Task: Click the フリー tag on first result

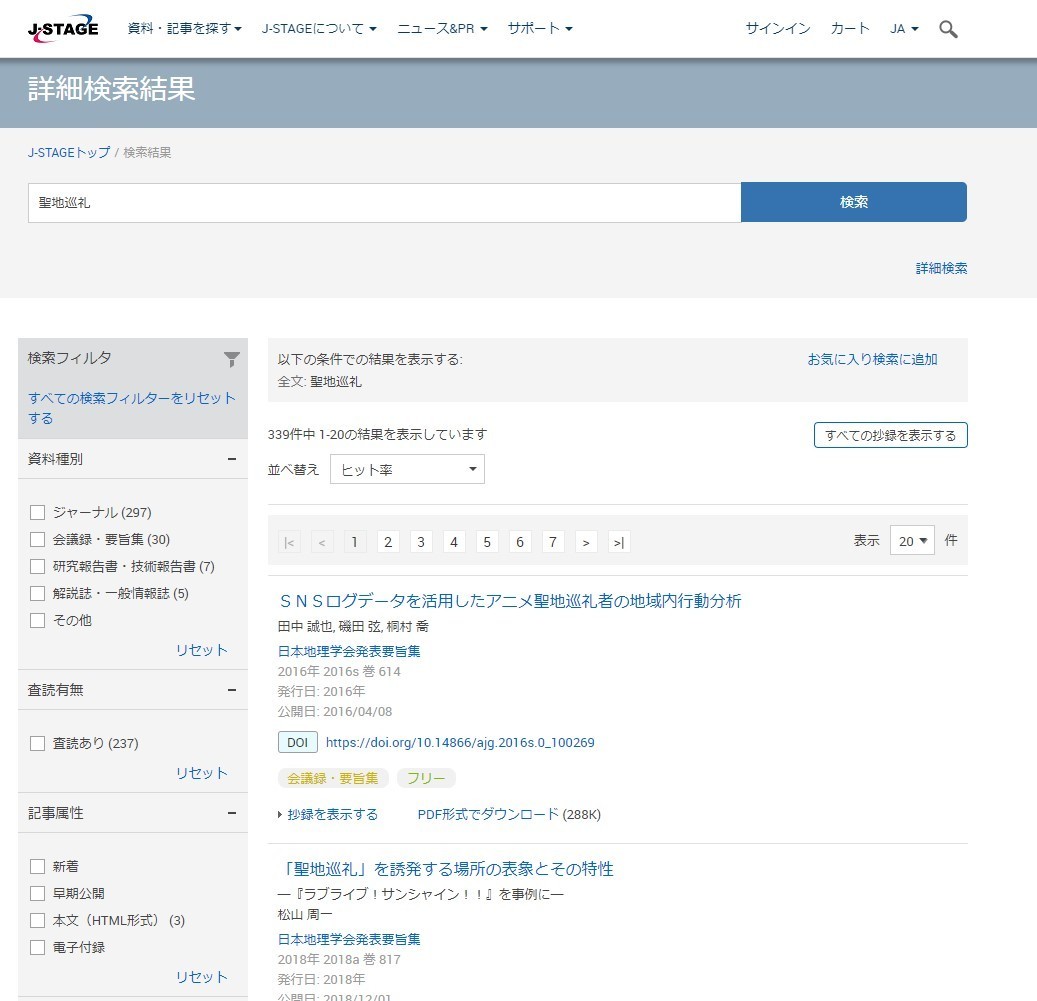Action: pos(426,778)
